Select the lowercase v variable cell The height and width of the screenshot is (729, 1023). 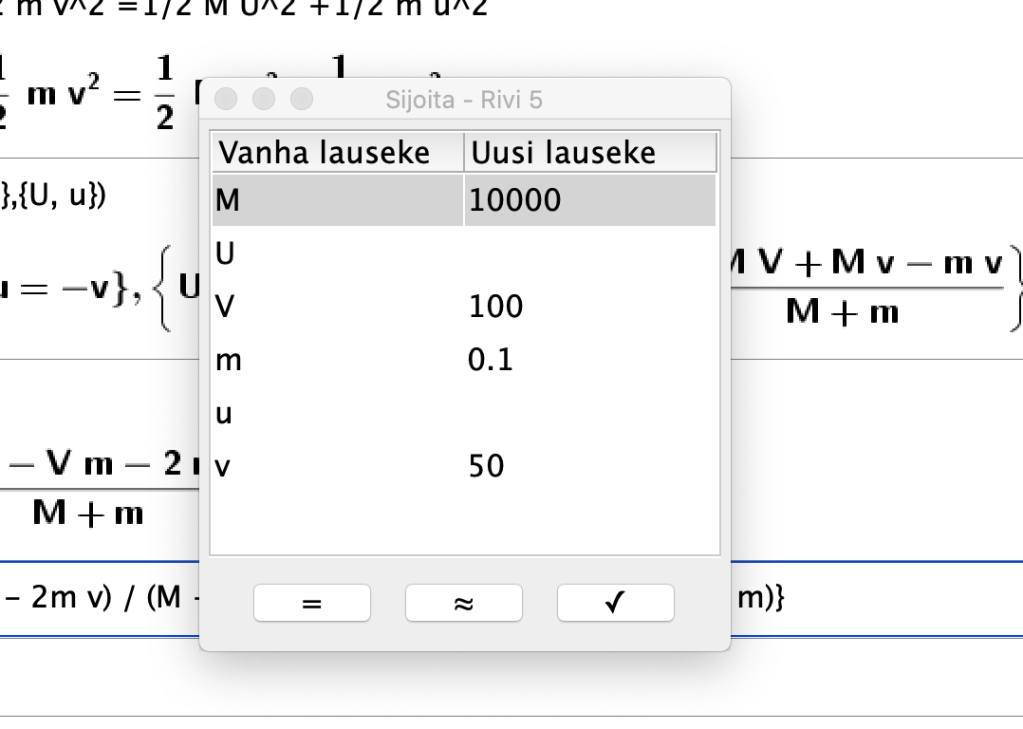(x=337, y=465)
